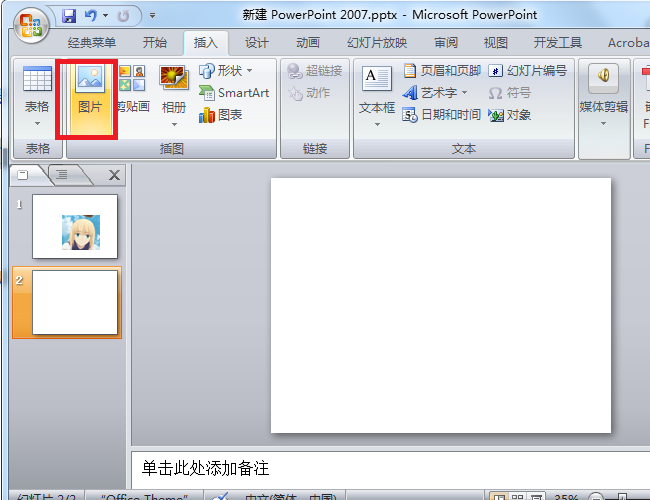
Task: Select blank slide 2 thumbnail
Action: 75,302
